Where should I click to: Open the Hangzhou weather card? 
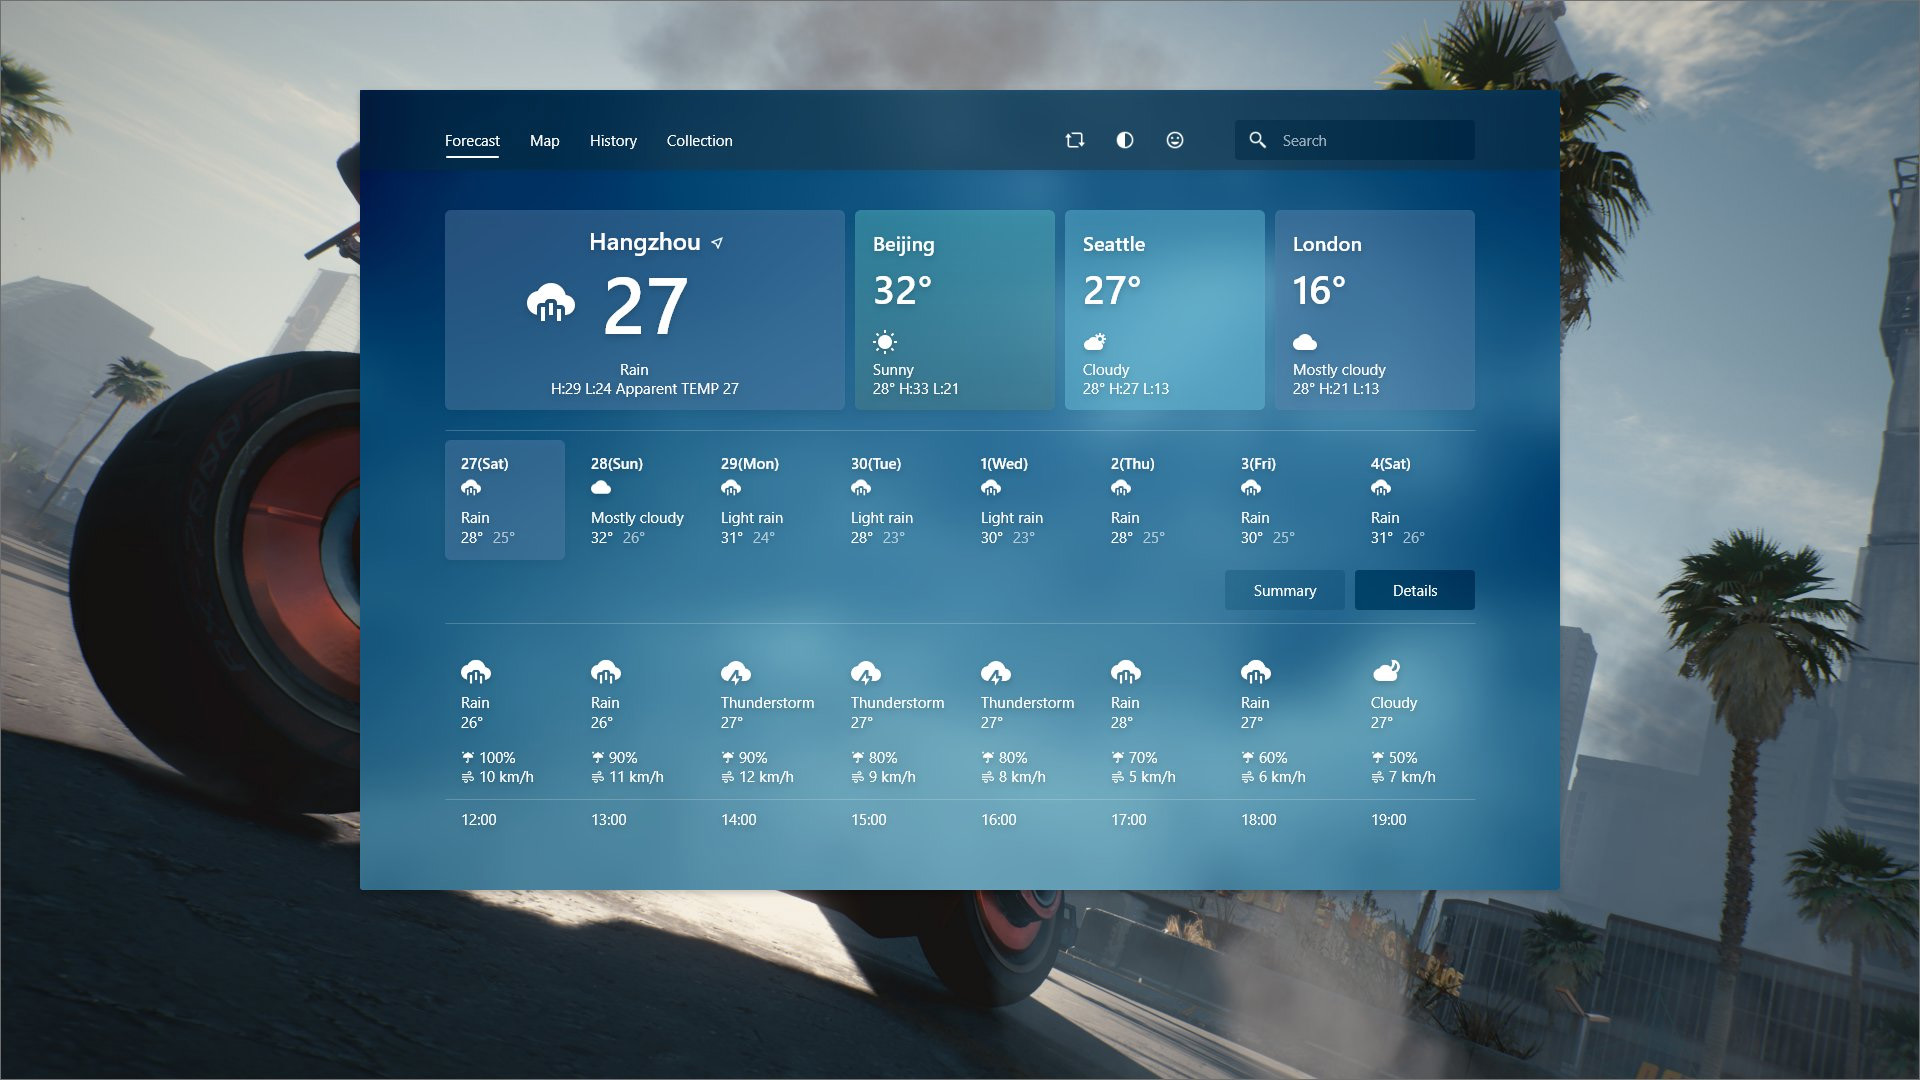tap(645, 310)
